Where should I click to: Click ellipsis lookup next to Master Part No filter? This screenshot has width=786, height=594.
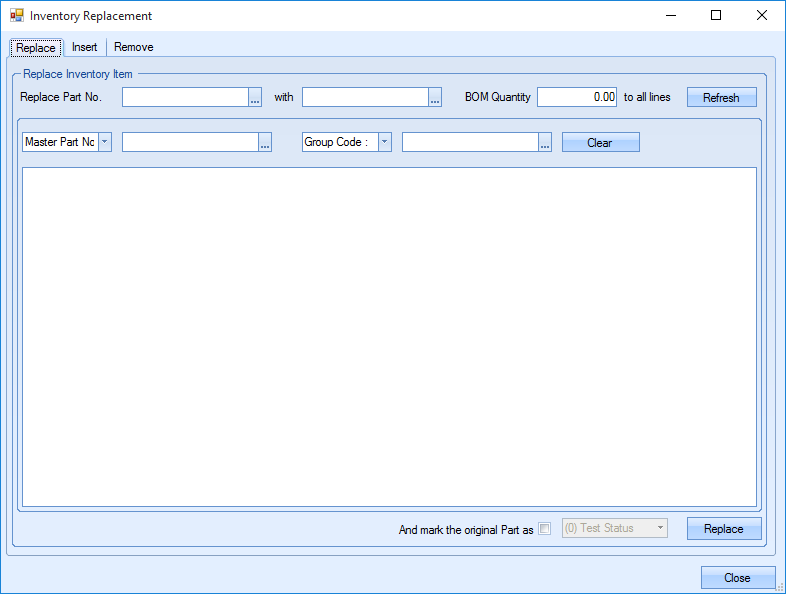coord(265,143)
